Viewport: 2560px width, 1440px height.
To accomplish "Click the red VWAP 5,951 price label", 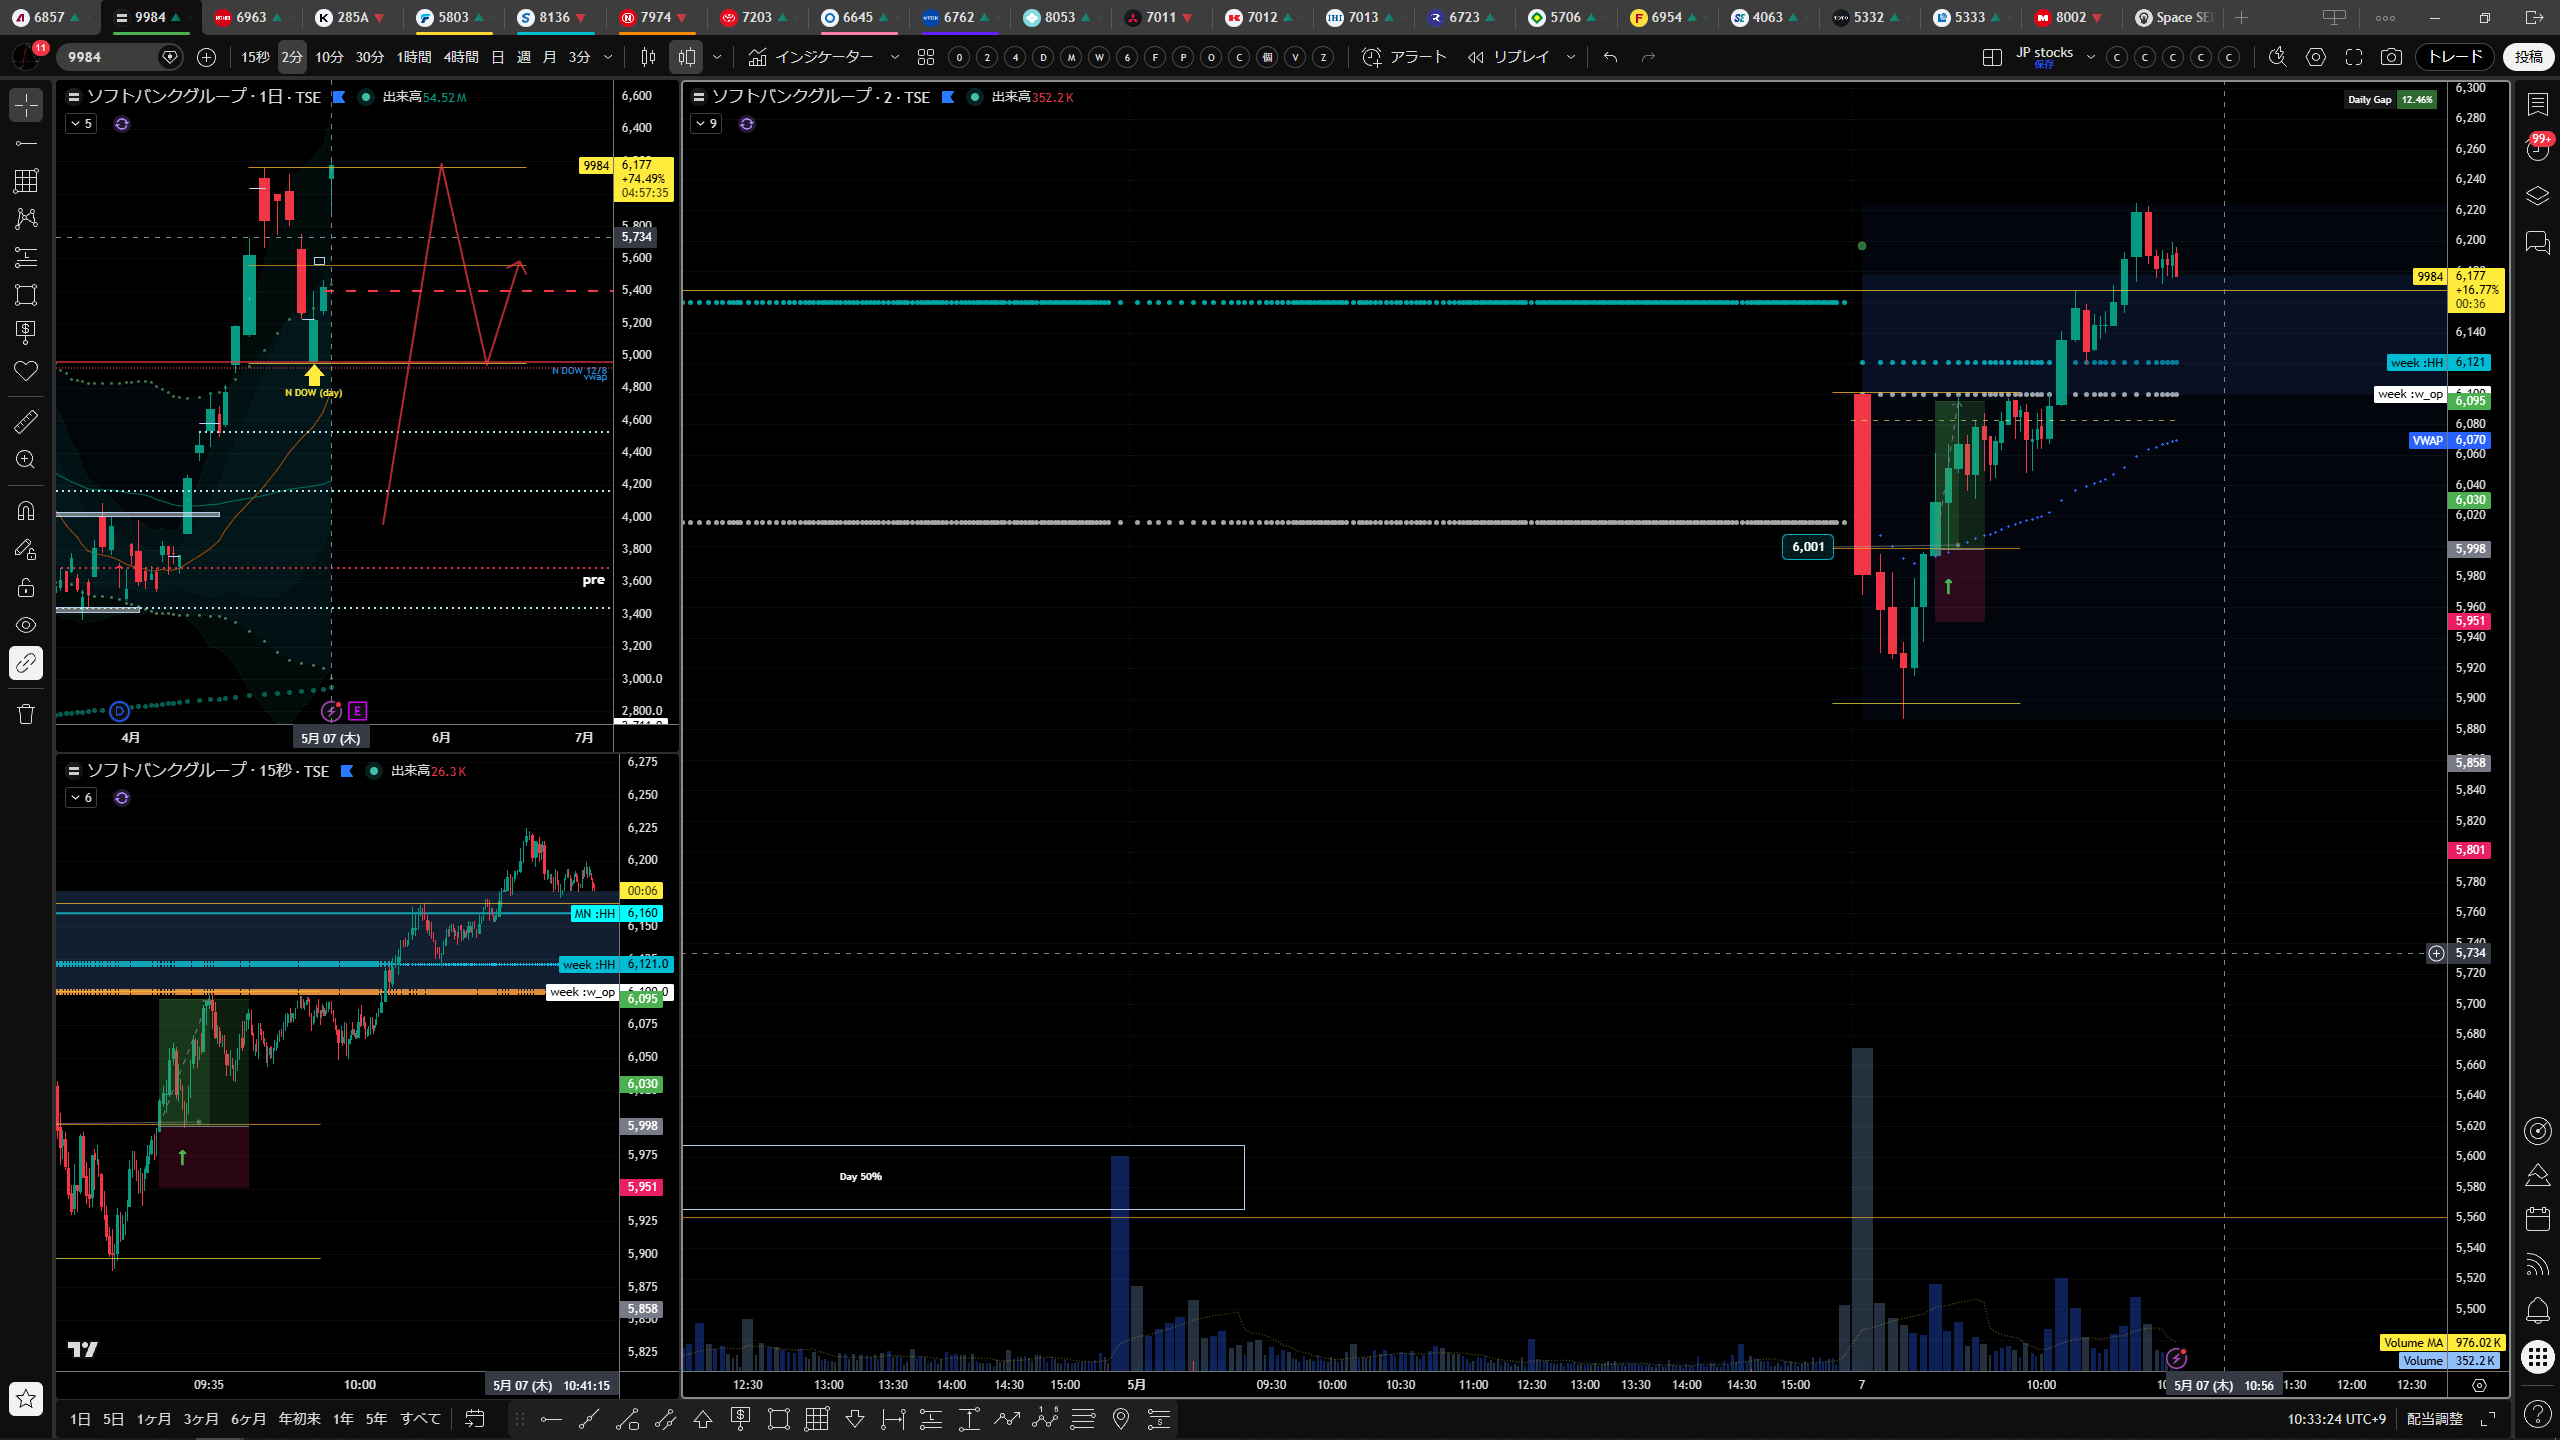I will [2470, 621].
